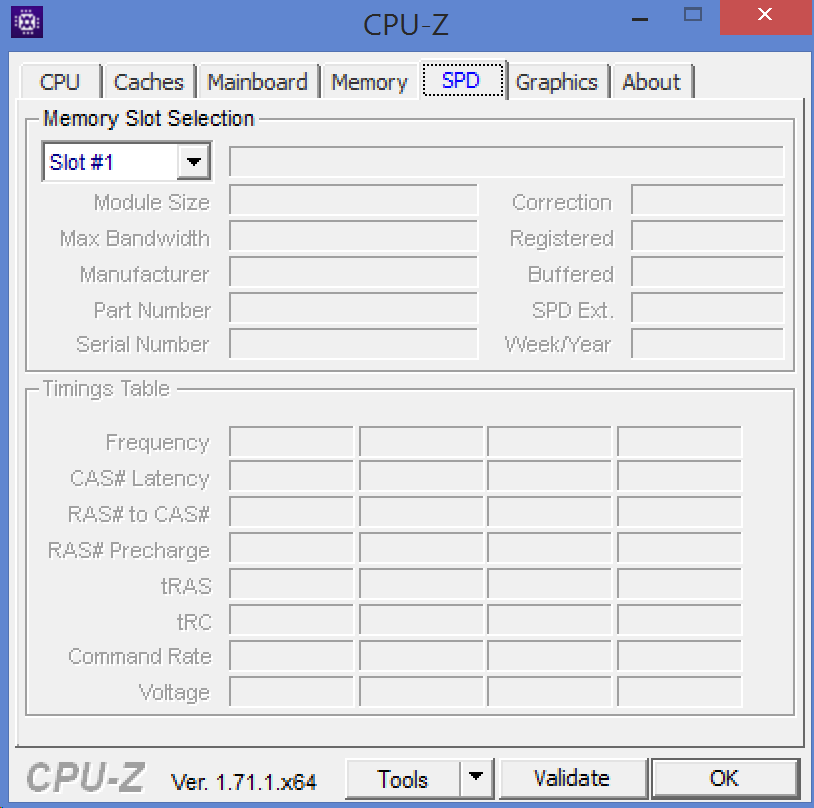The height and width of the screenshot is (808, 814).
Task: Click the 'tRAS' row label
Action: pos(186,586)
